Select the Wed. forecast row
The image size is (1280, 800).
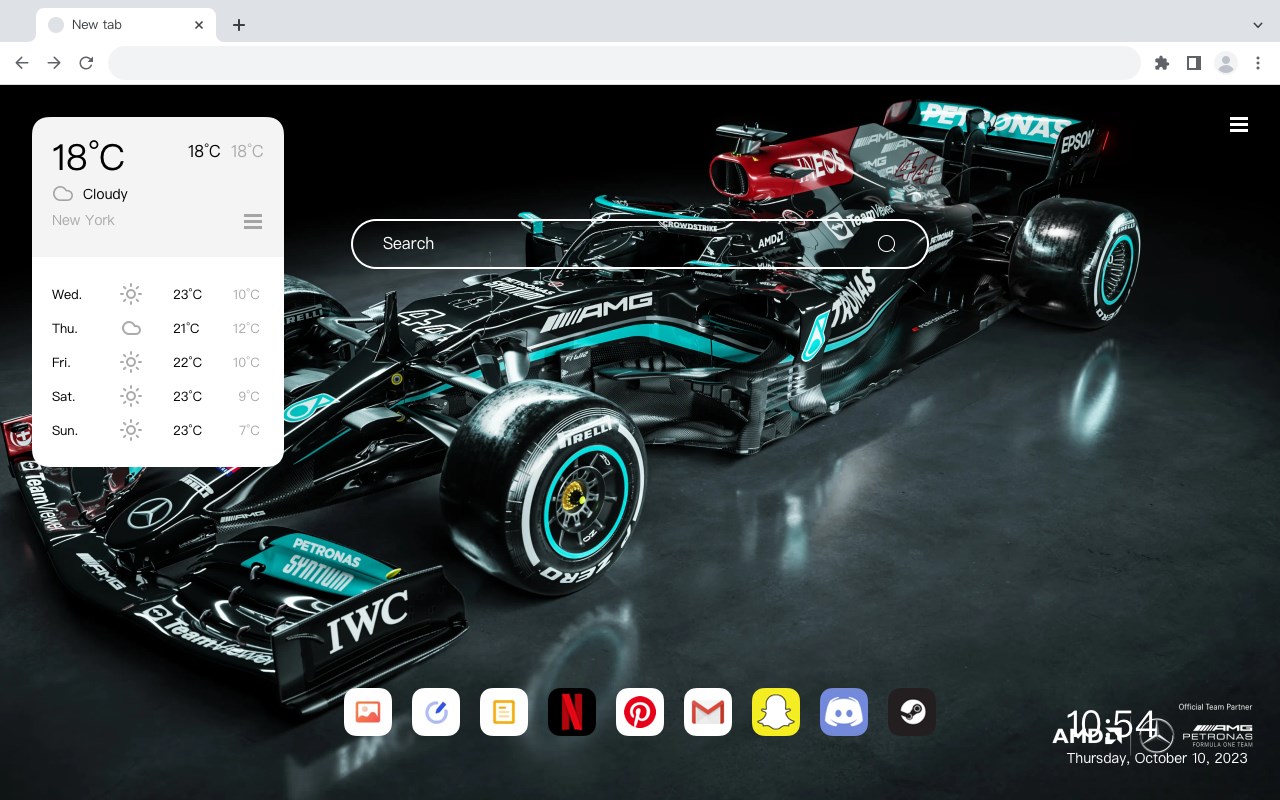pyautogui.click(x=157, y=294)
